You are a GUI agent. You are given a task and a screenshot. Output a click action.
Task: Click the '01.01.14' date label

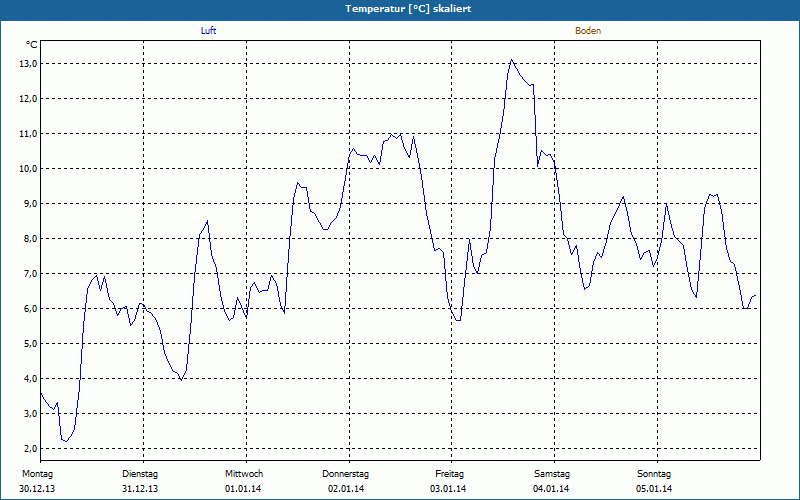(243, 489)
